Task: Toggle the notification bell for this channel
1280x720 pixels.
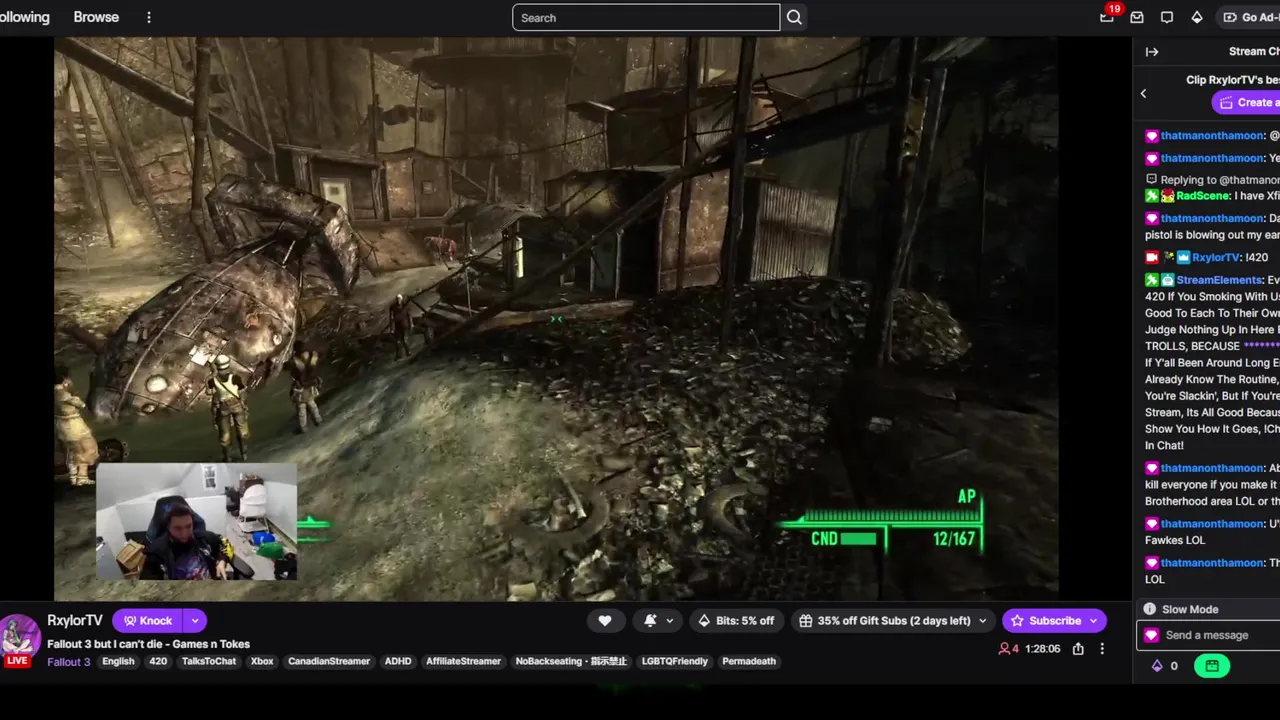Action: [x=650, y=621]
